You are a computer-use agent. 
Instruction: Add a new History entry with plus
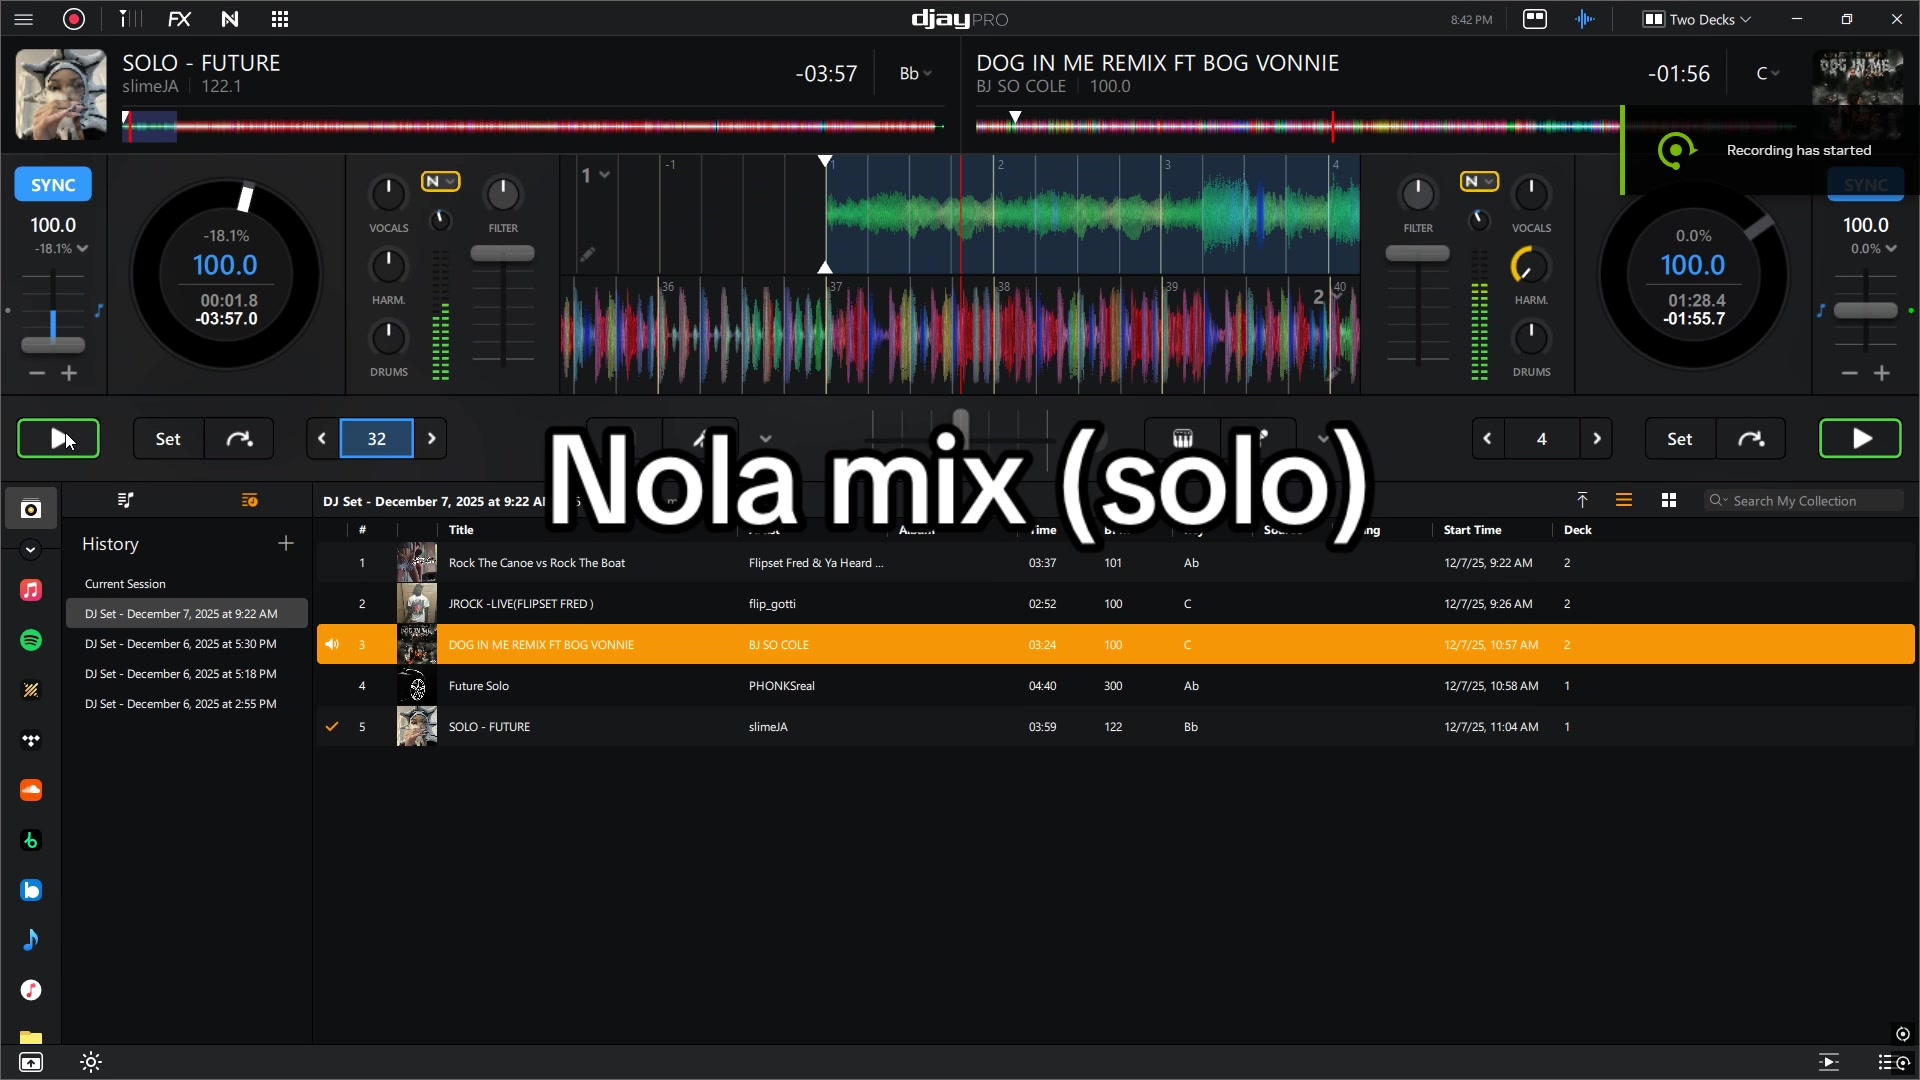[x=286, y=543]
